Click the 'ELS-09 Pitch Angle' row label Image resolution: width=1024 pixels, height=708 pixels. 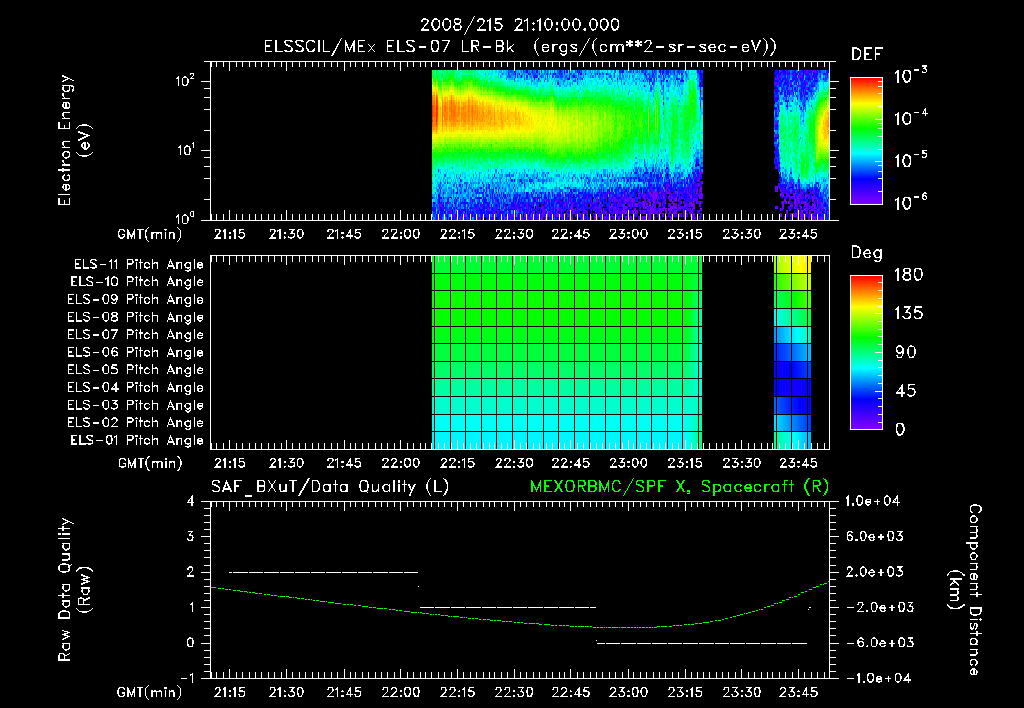(136, 300)
